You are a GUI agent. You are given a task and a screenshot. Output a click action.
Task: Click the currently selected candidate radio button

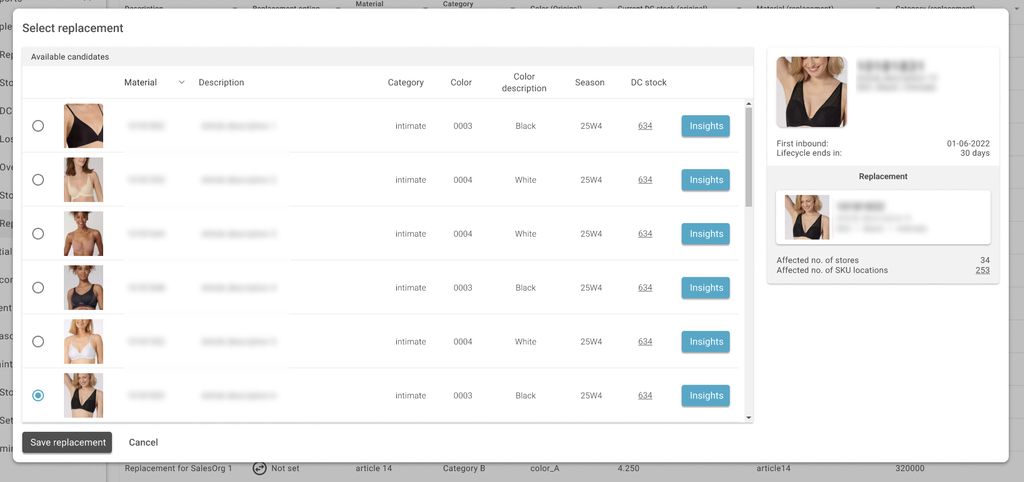point(38,395)
